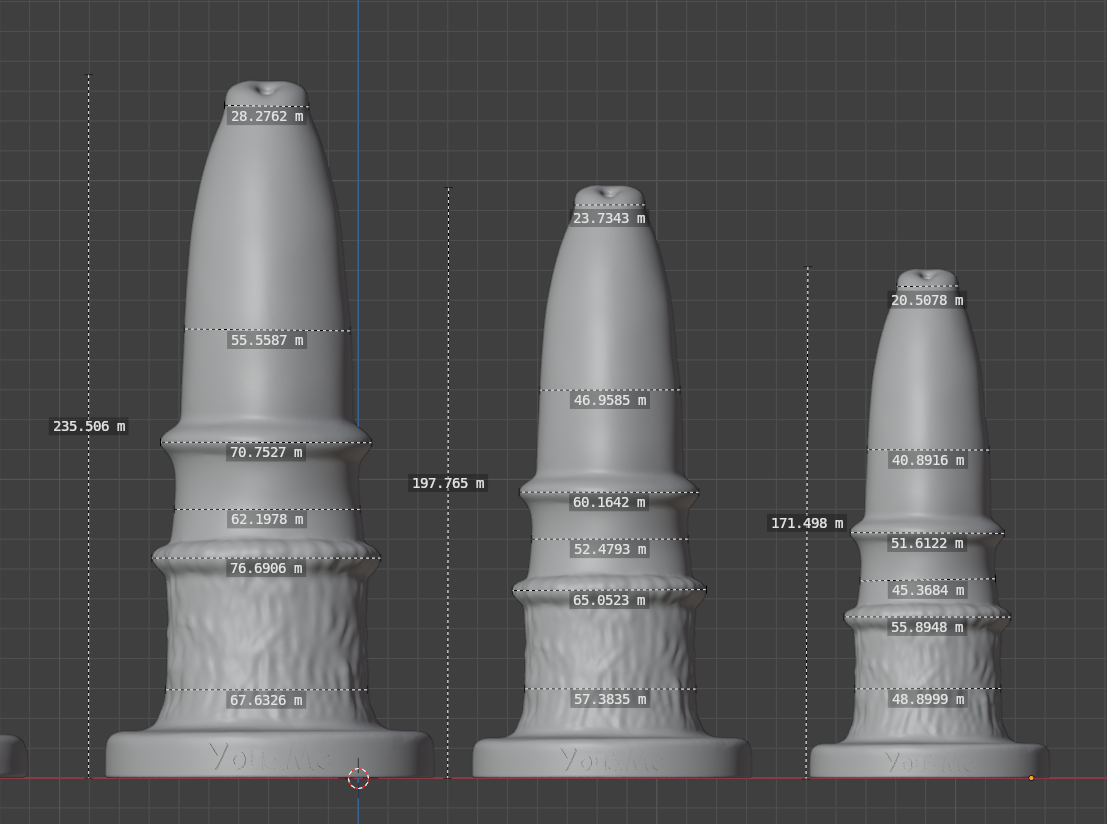The image size is (1107, 824).
Task: Click the 57.3835 m measurement label
Action: [x=609, y=699]
